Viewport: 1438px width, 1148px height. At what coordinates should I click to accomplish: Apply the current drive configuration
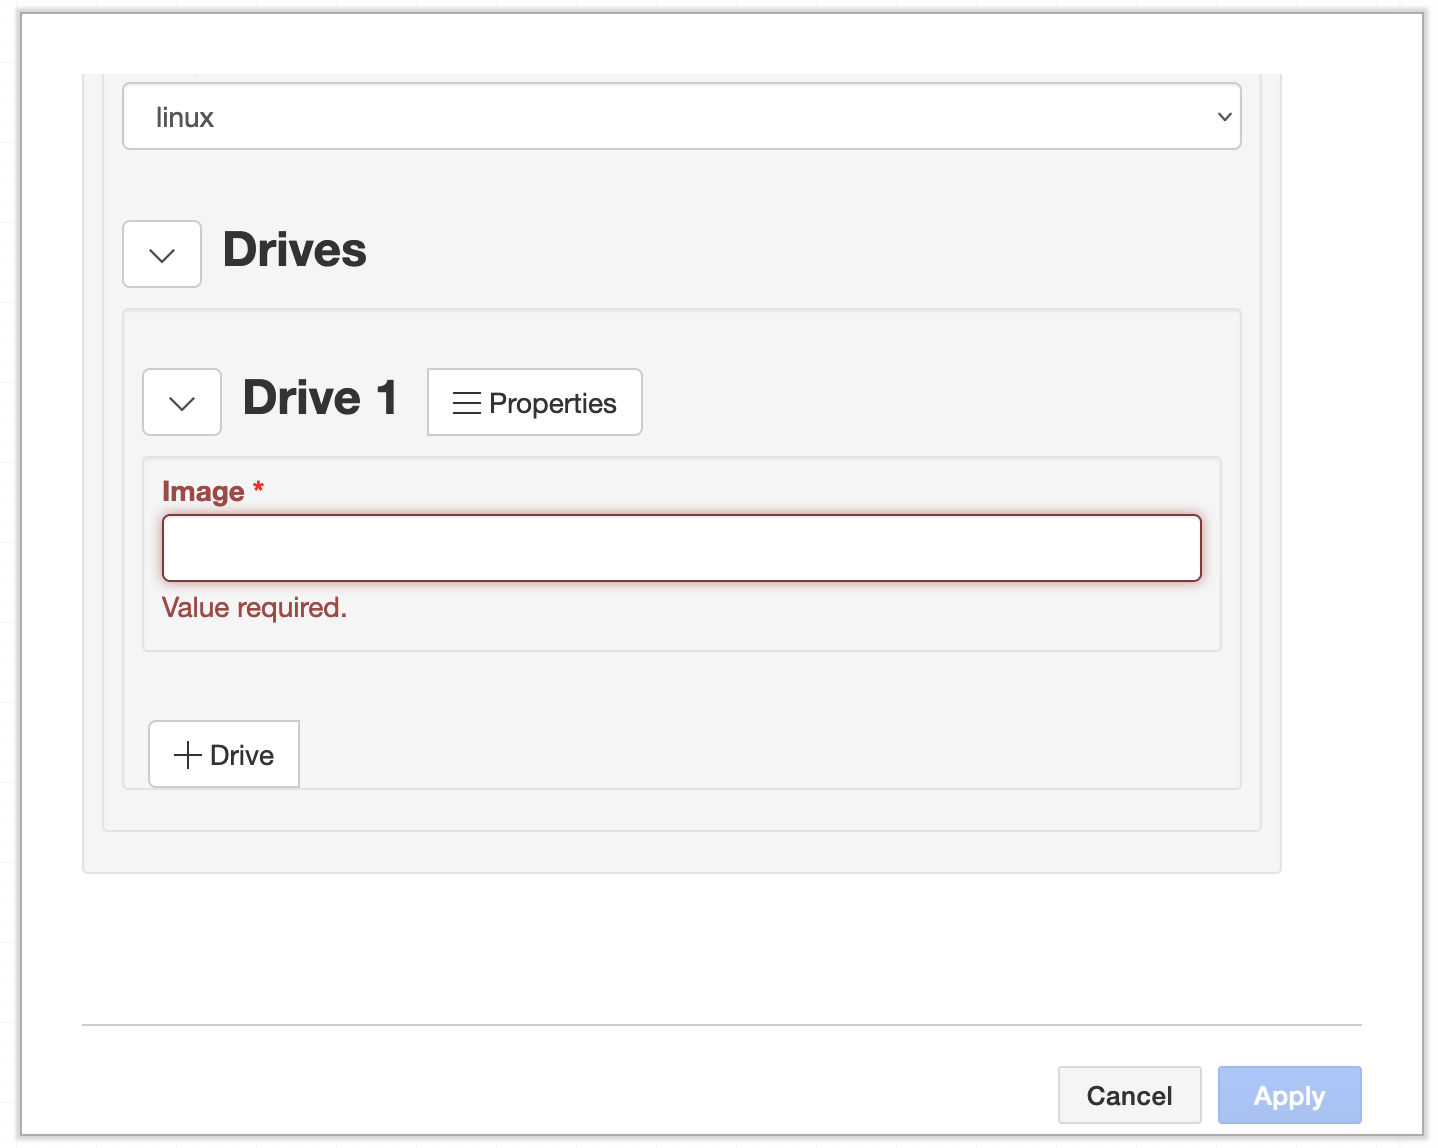point(1289,1095)
